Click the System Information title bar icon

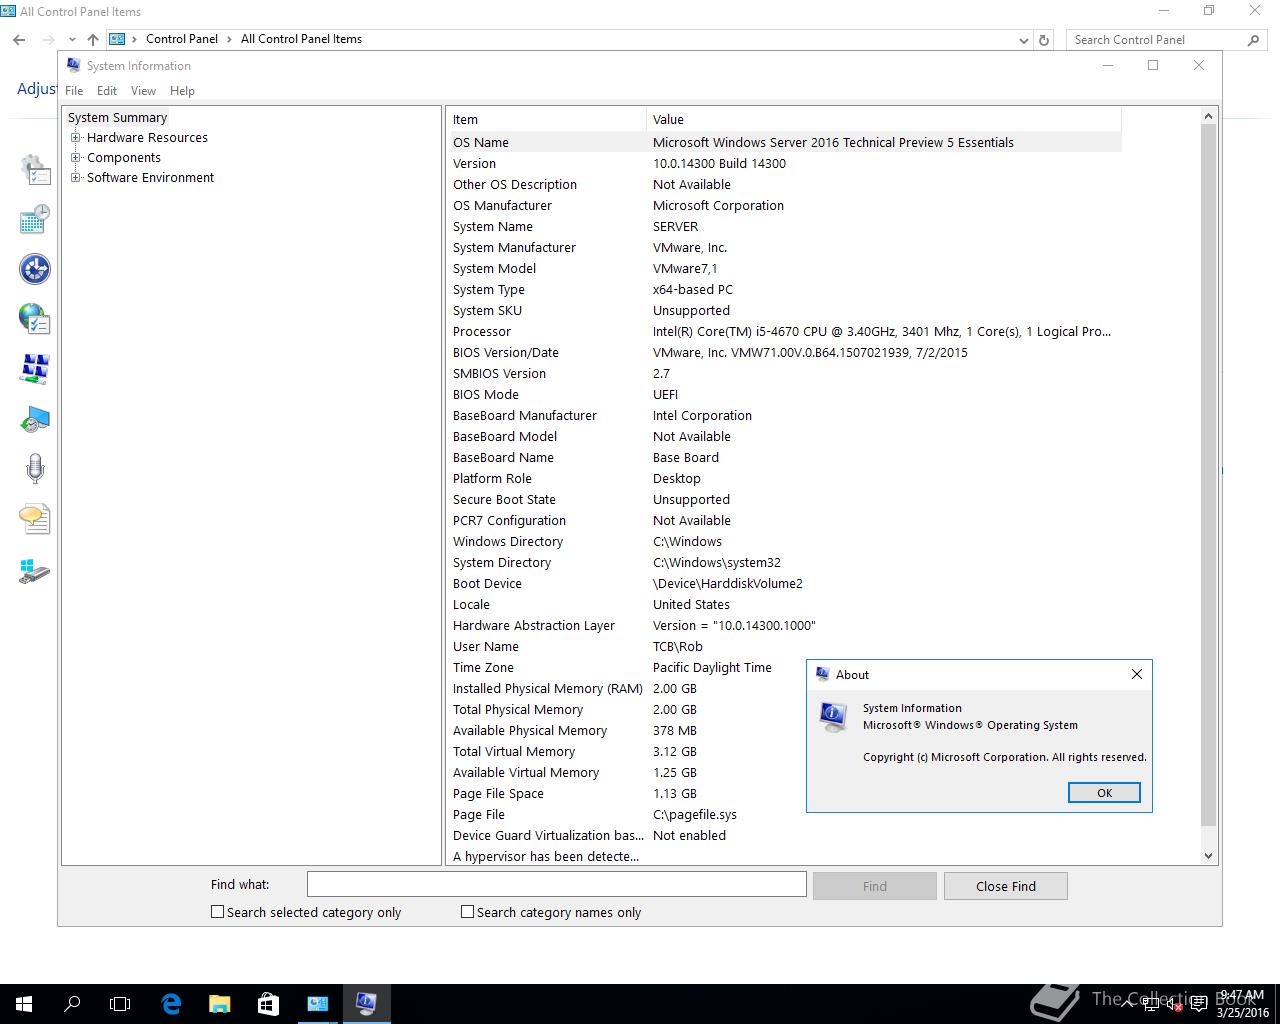tap(73, 65)
